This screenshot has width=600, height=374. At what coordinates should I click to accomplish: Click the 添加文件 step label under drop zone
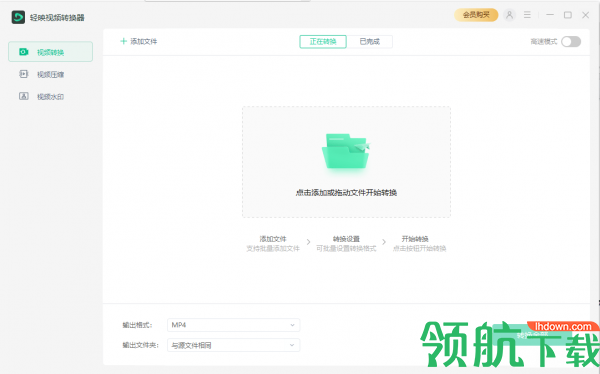click(273, 239)
